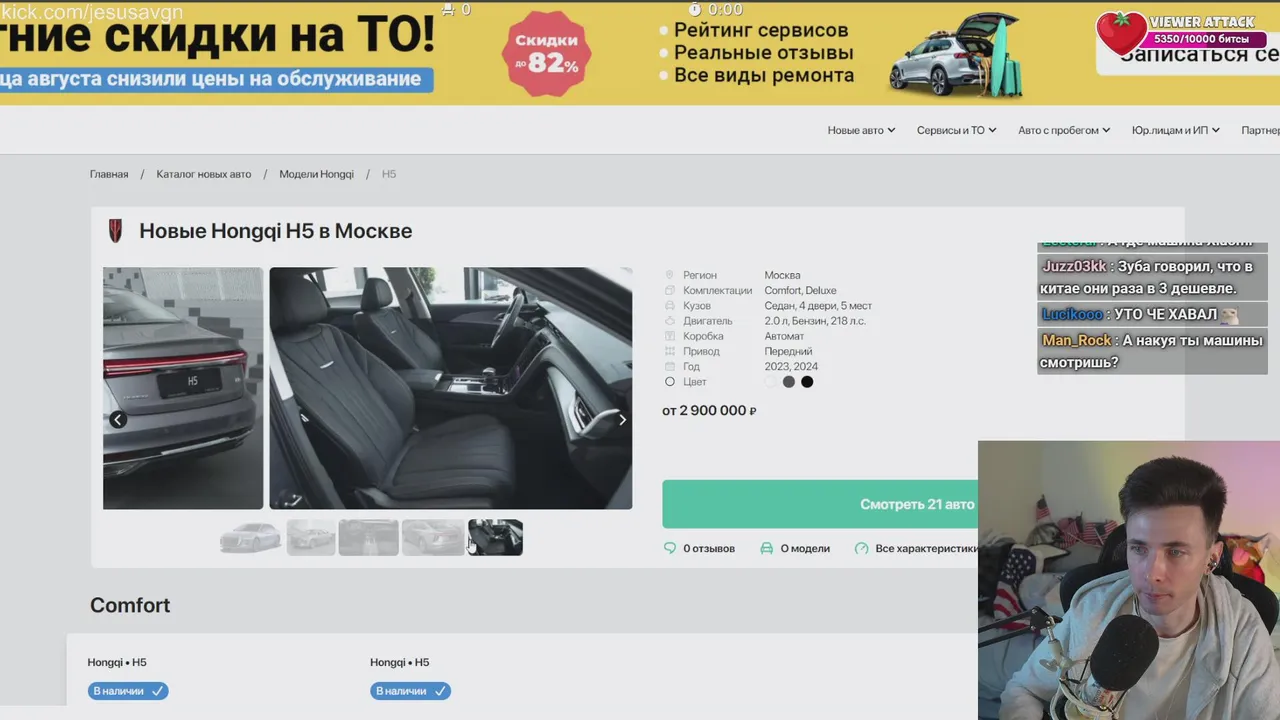Click the Рейтинг сервисов banner text
The width and height of the screenshot is (1280, 720).
click(x=761, y=30)
